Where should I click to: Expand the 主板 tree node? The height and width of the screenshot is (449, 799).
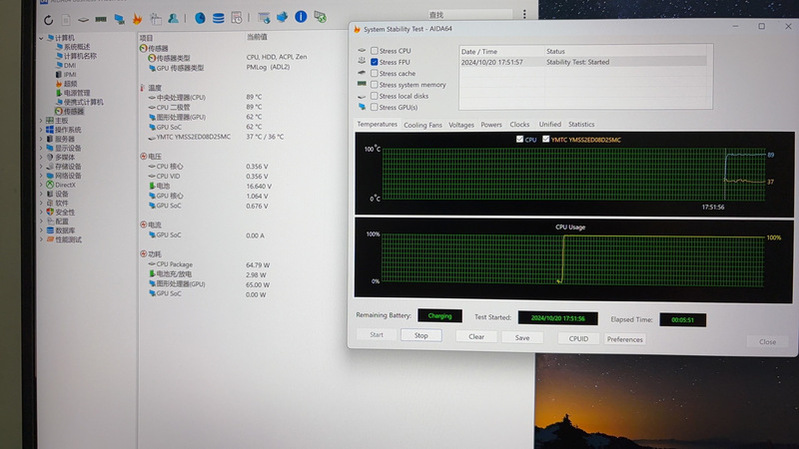pyautogui.click(x=41, y=121)
